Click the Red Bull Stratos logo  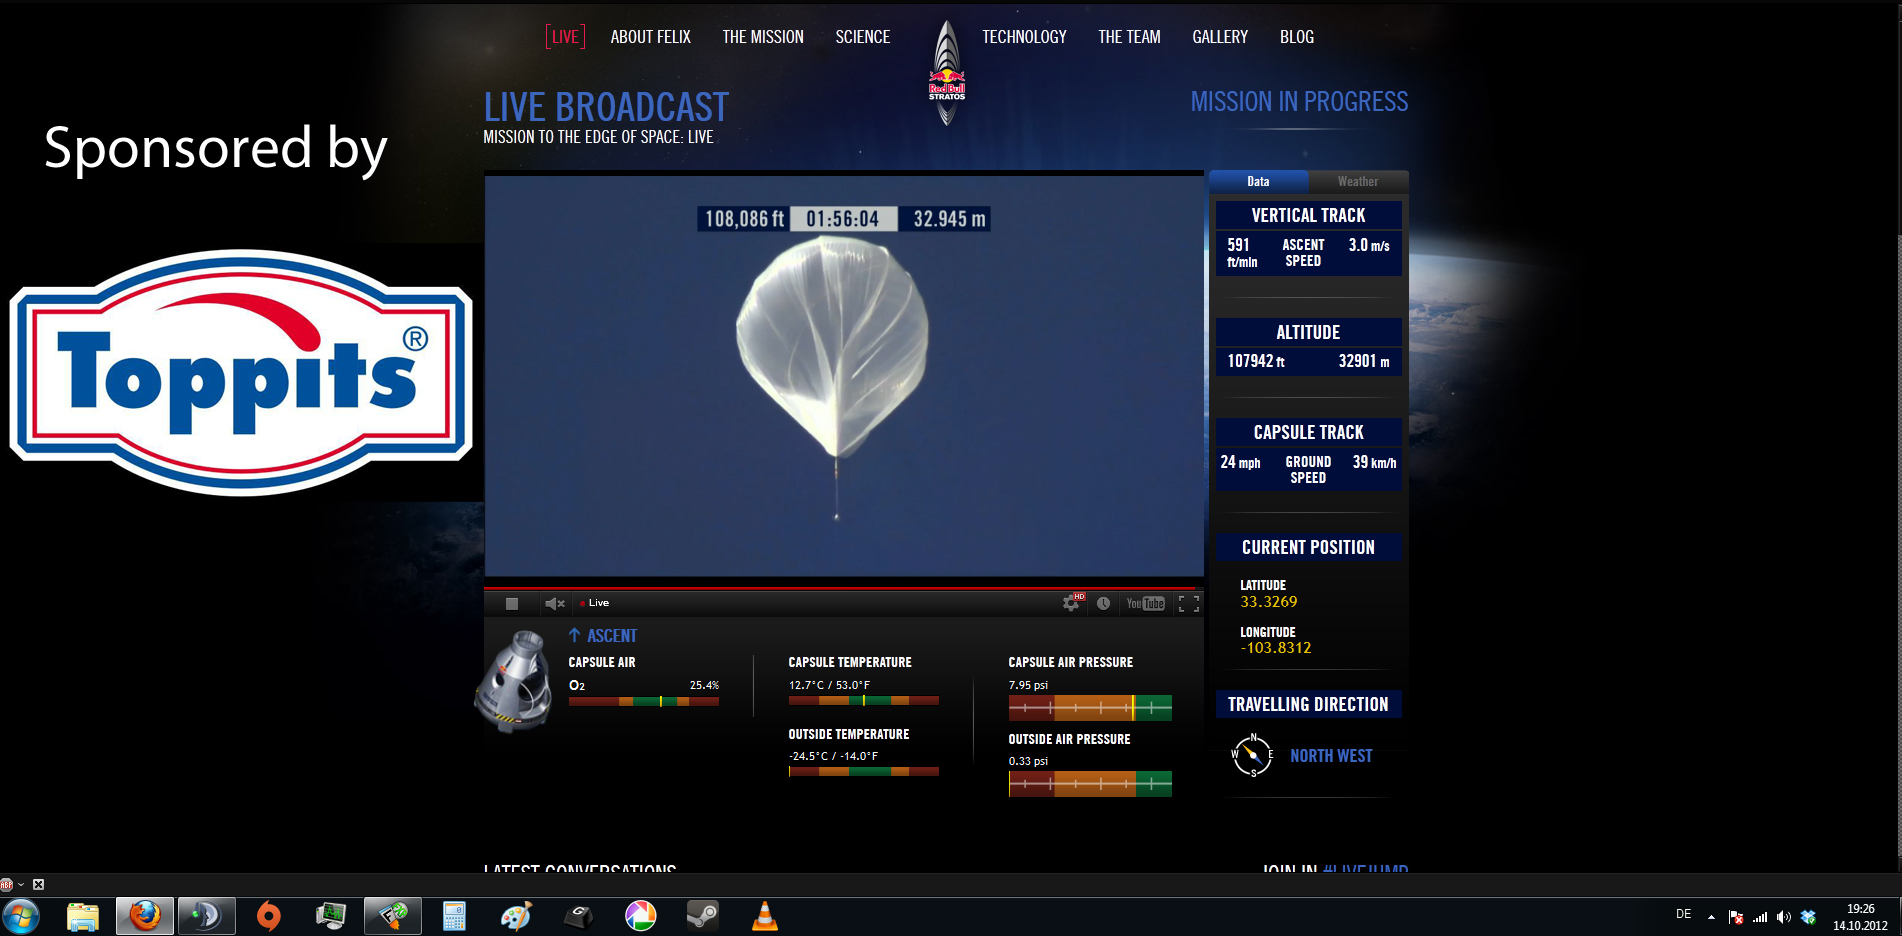pos(946,74)
